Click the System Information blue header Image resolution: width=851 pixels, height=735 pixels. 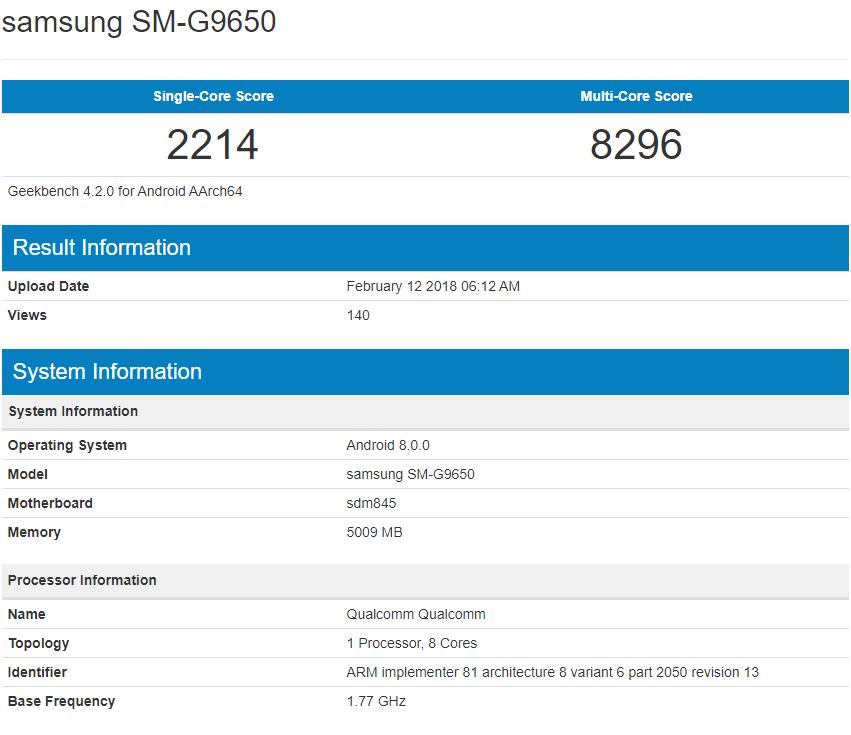point(105,371)
